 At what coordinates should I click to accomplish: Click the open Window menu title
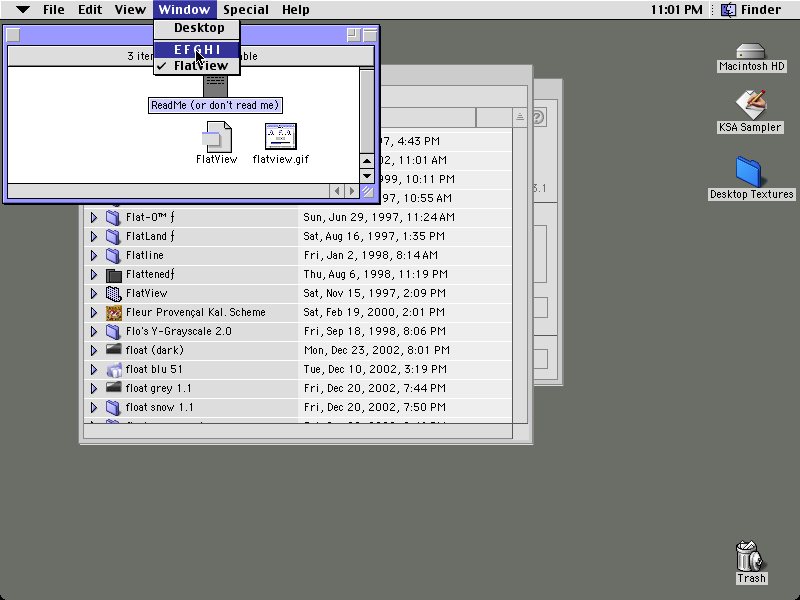coord(184,10)
